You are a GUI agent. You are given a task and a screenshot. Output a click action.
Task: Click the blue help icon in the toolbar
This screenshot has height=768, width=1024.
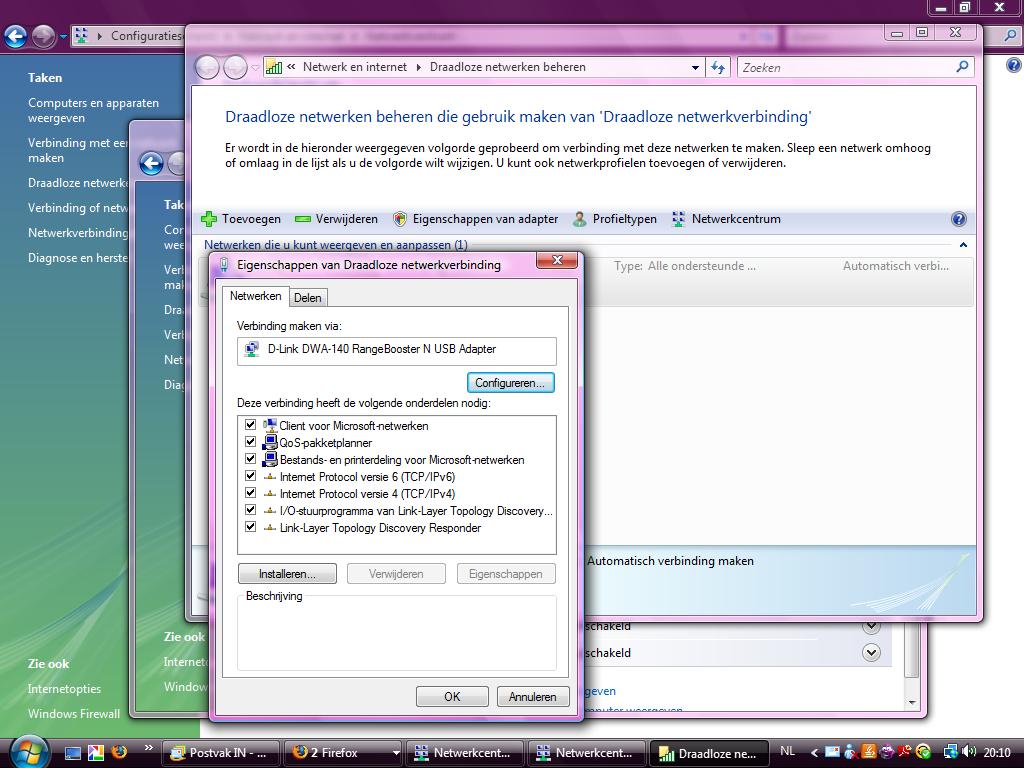[959, 219]
